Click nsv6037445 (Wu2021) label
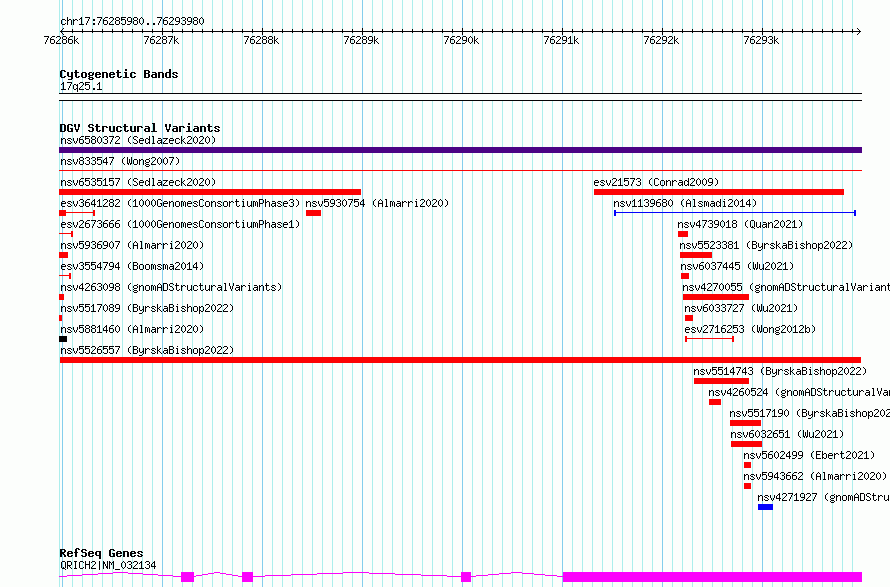890x587 pixels. pyautogui.click(x=737, y=266)
